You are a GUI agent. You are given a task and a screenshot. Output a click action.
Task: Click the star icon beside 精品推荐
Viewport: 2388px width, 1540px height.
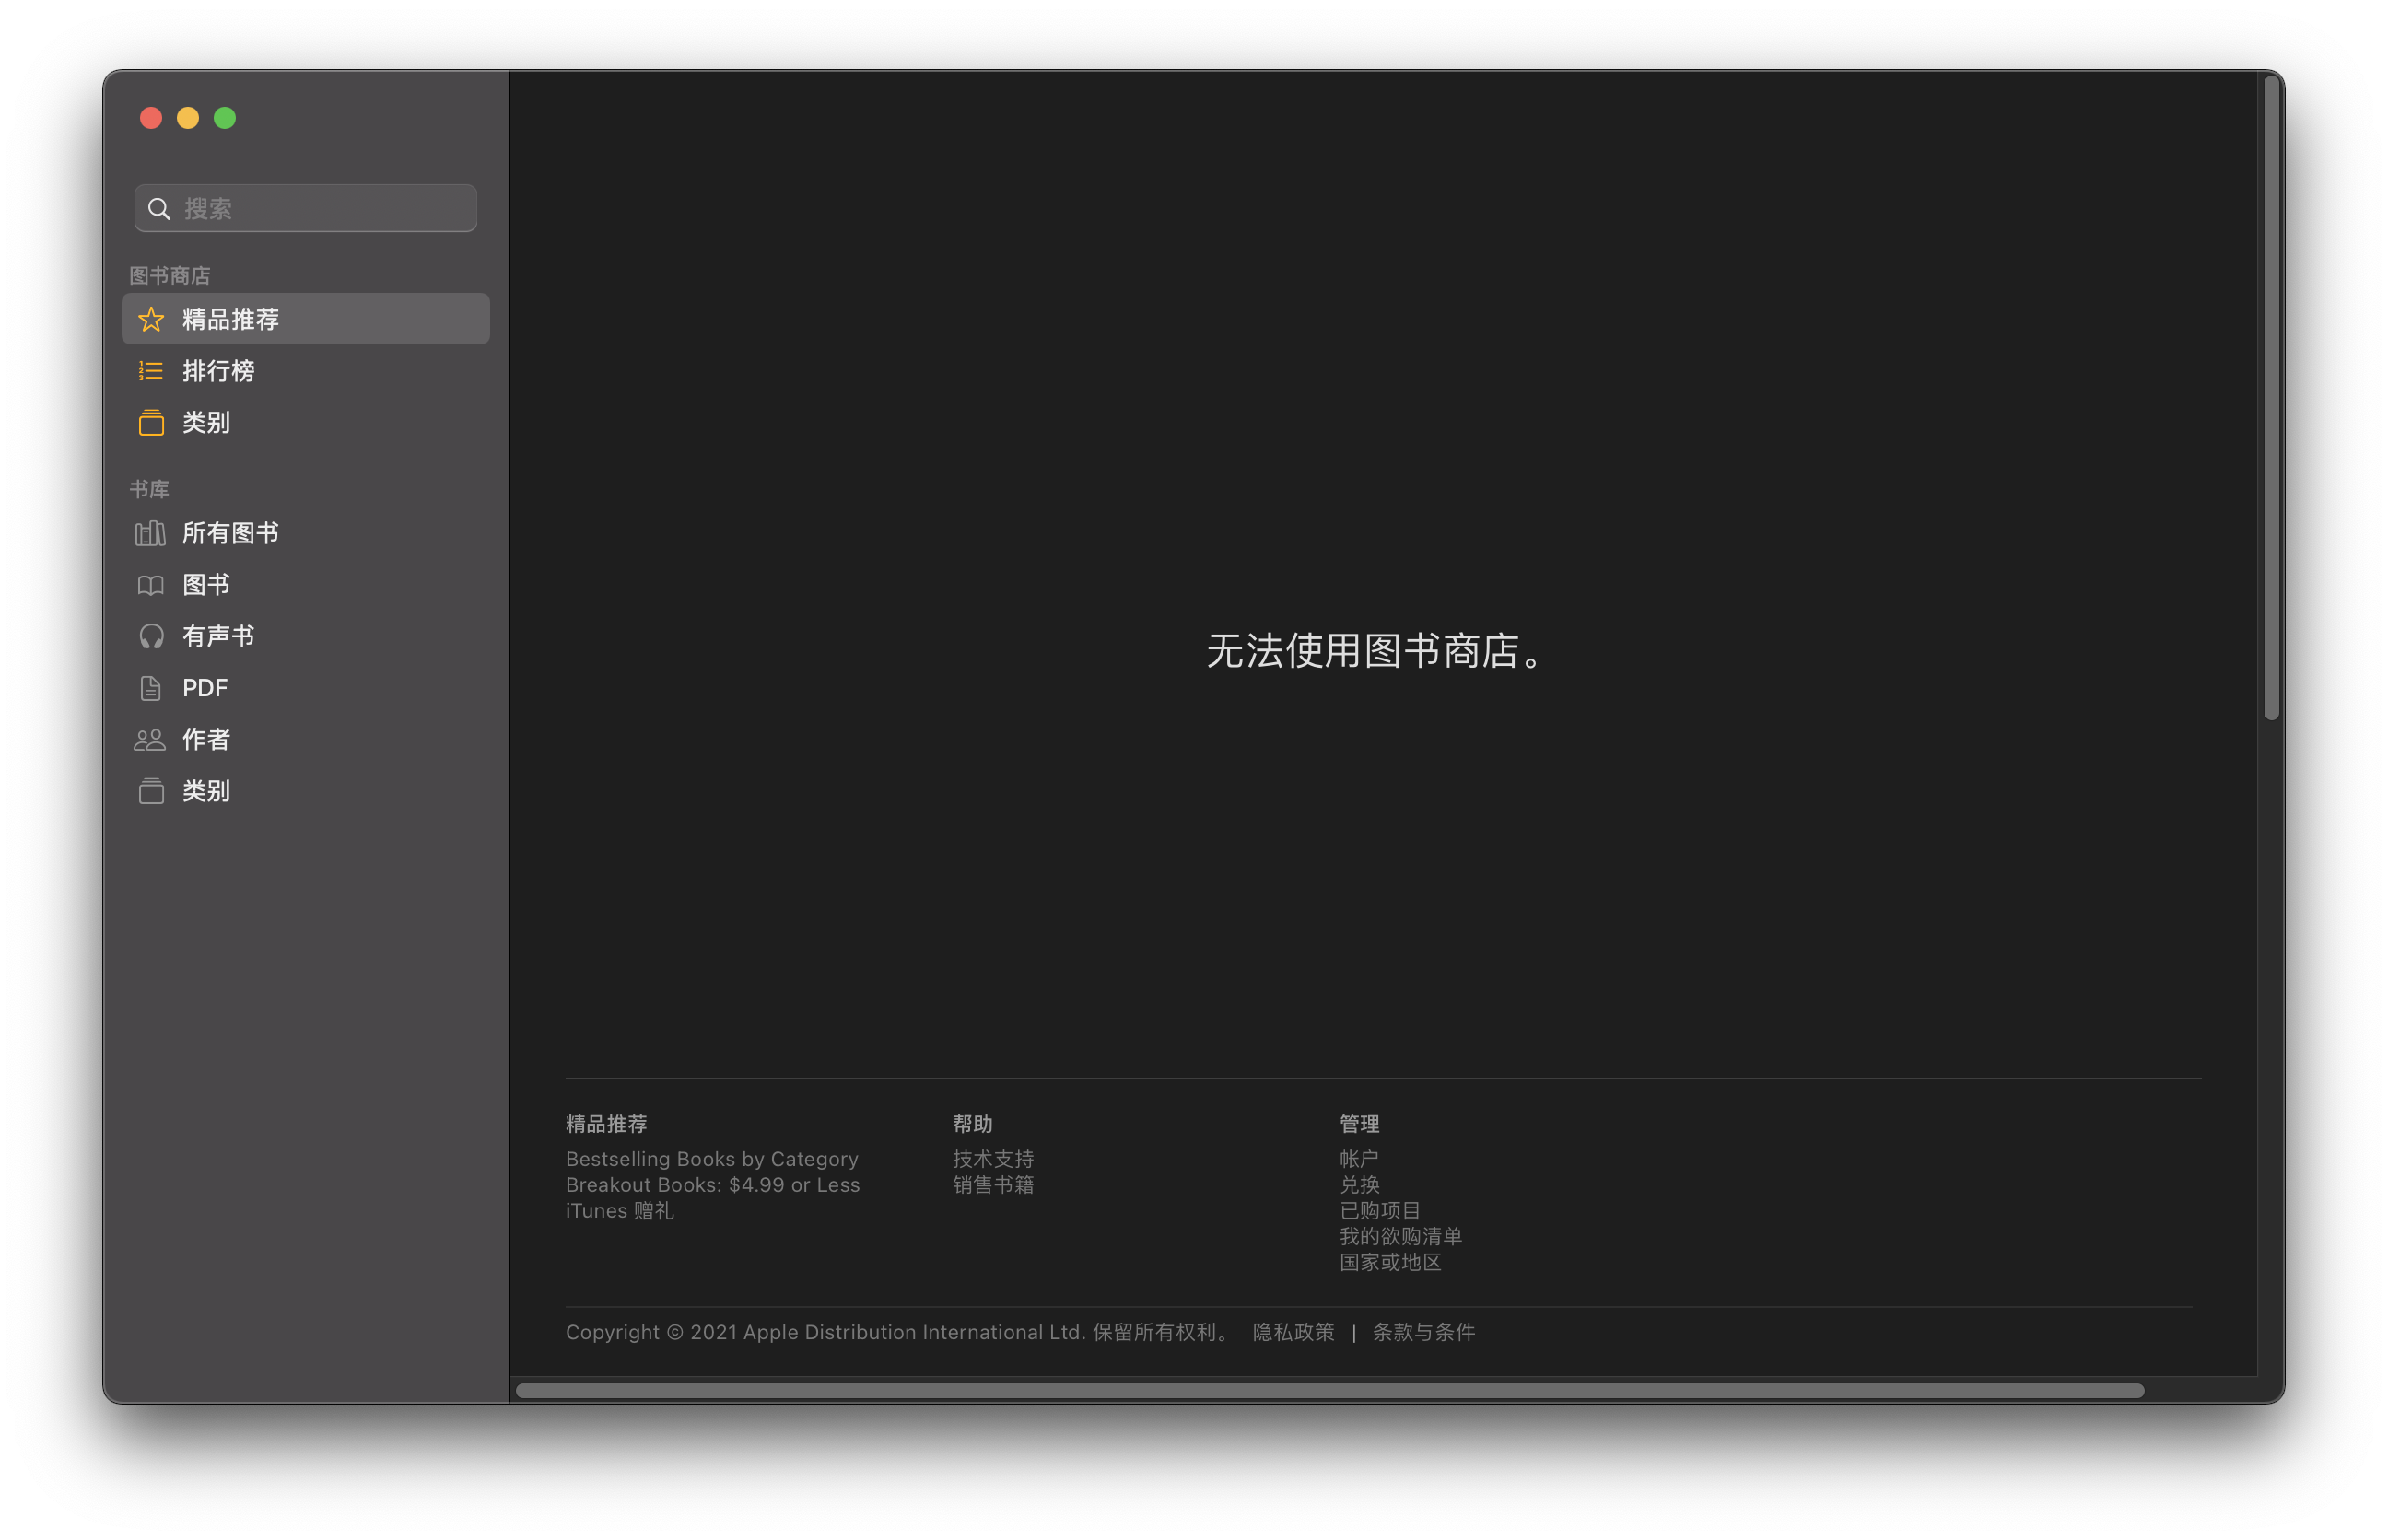[x=151, y=319]
